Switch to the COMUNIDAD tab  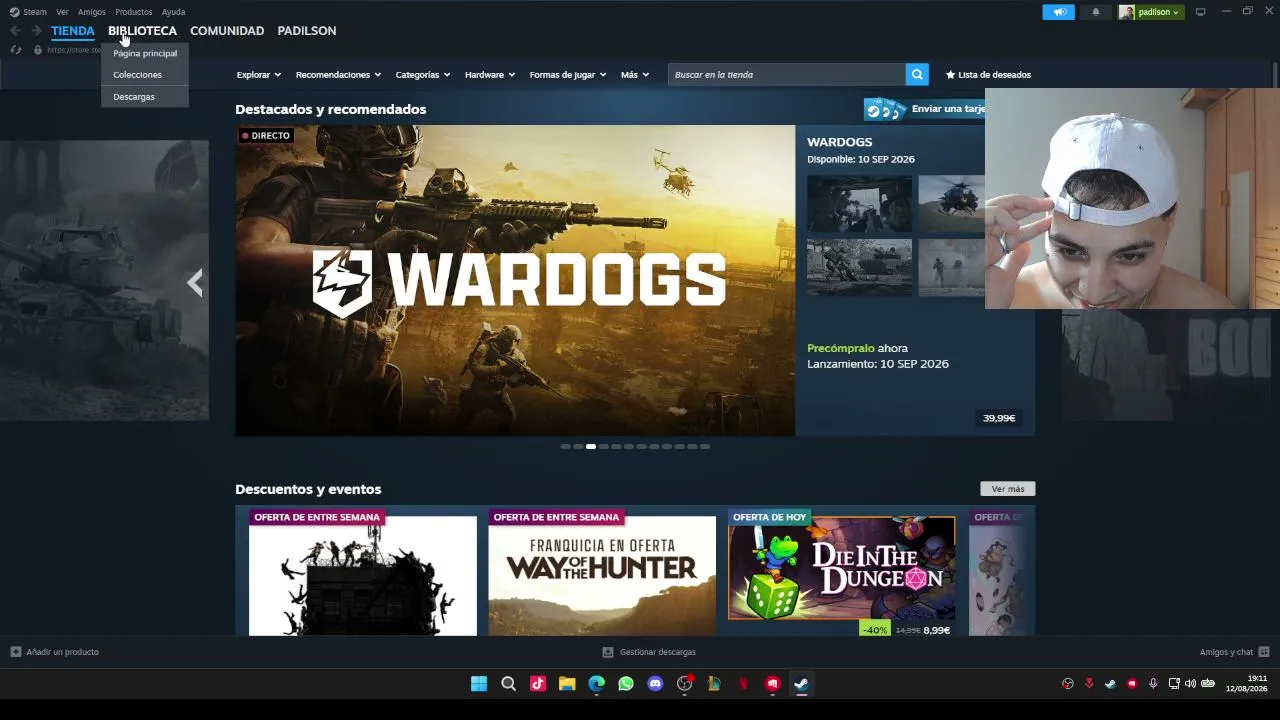click(x=227, y=31)
